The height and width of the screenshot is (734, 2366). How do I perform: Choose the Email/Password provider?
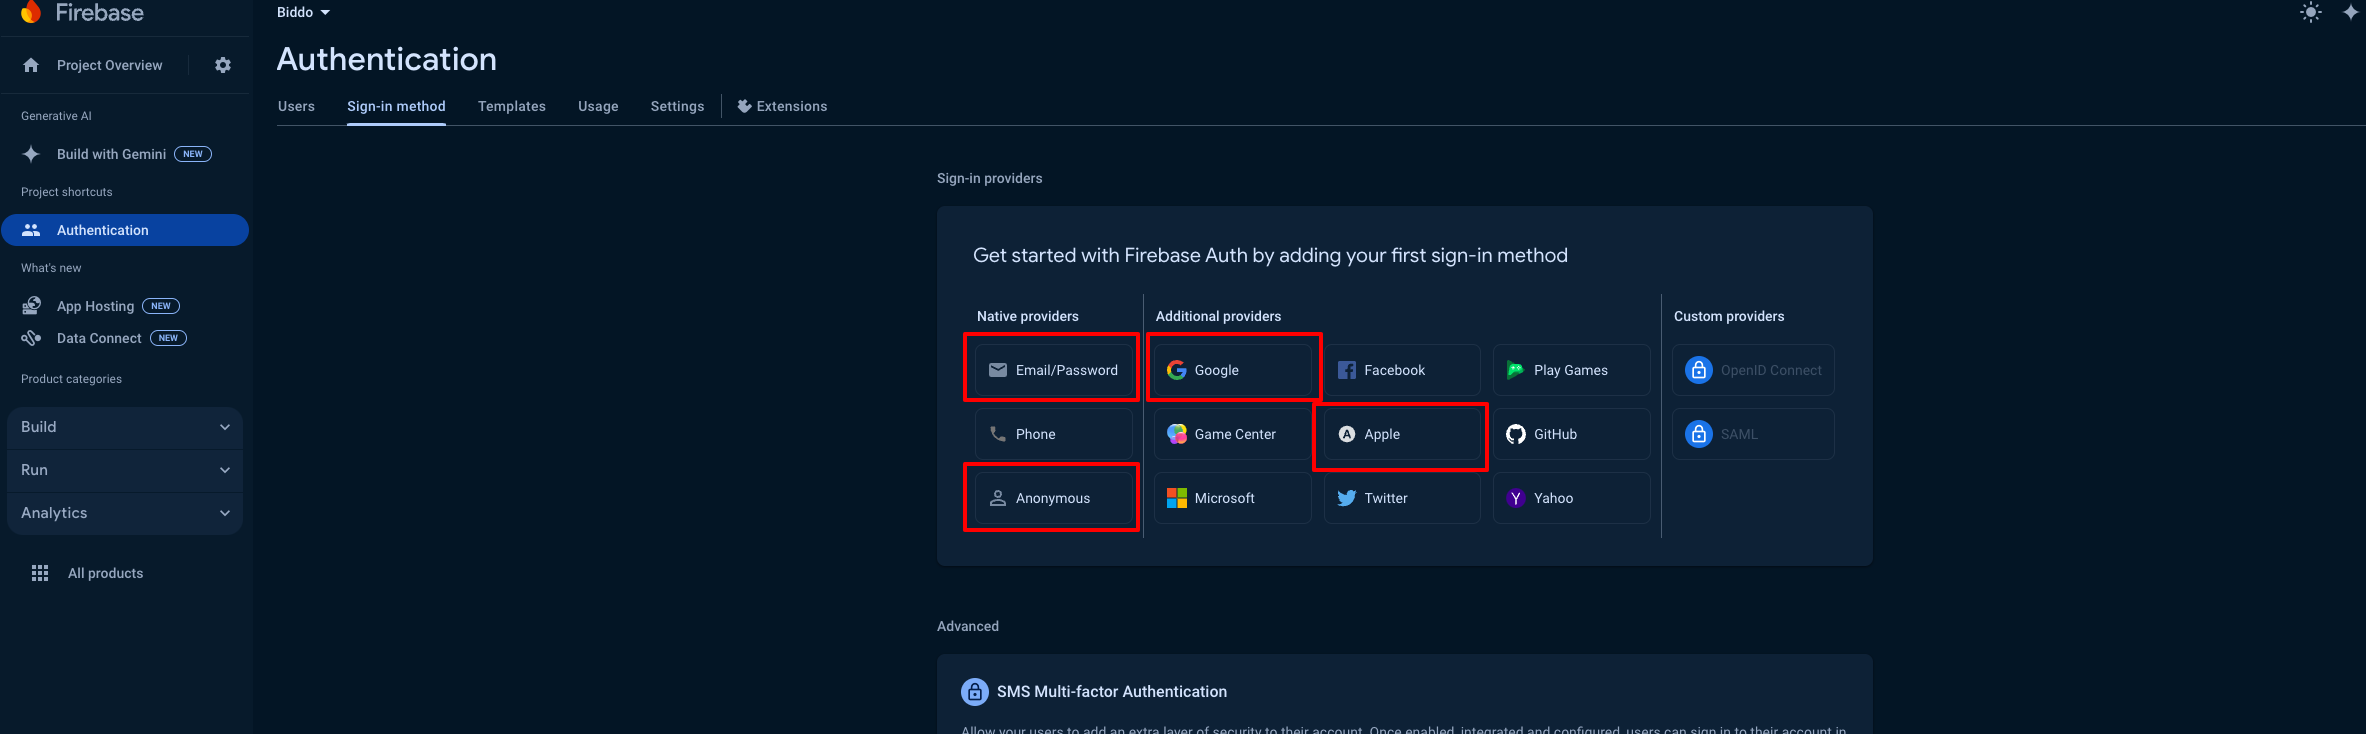tap(1054, 370)
